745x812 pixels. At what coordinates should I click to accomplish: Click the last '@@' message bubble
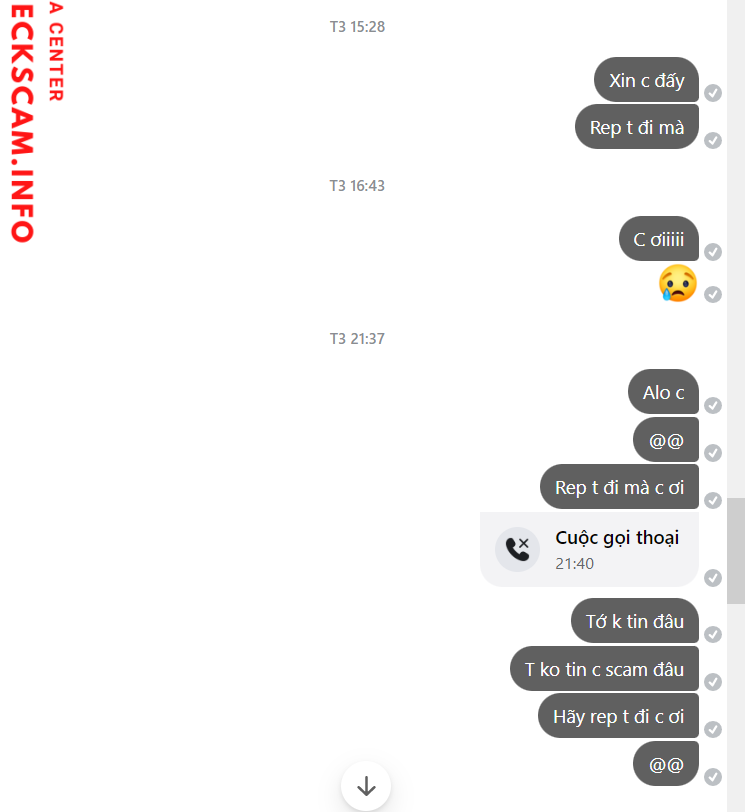point(666,764)
